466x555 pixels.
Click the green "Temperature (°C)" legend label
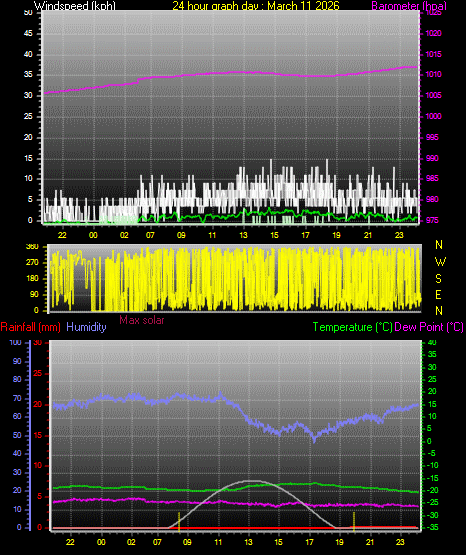(x=352, y=327)
